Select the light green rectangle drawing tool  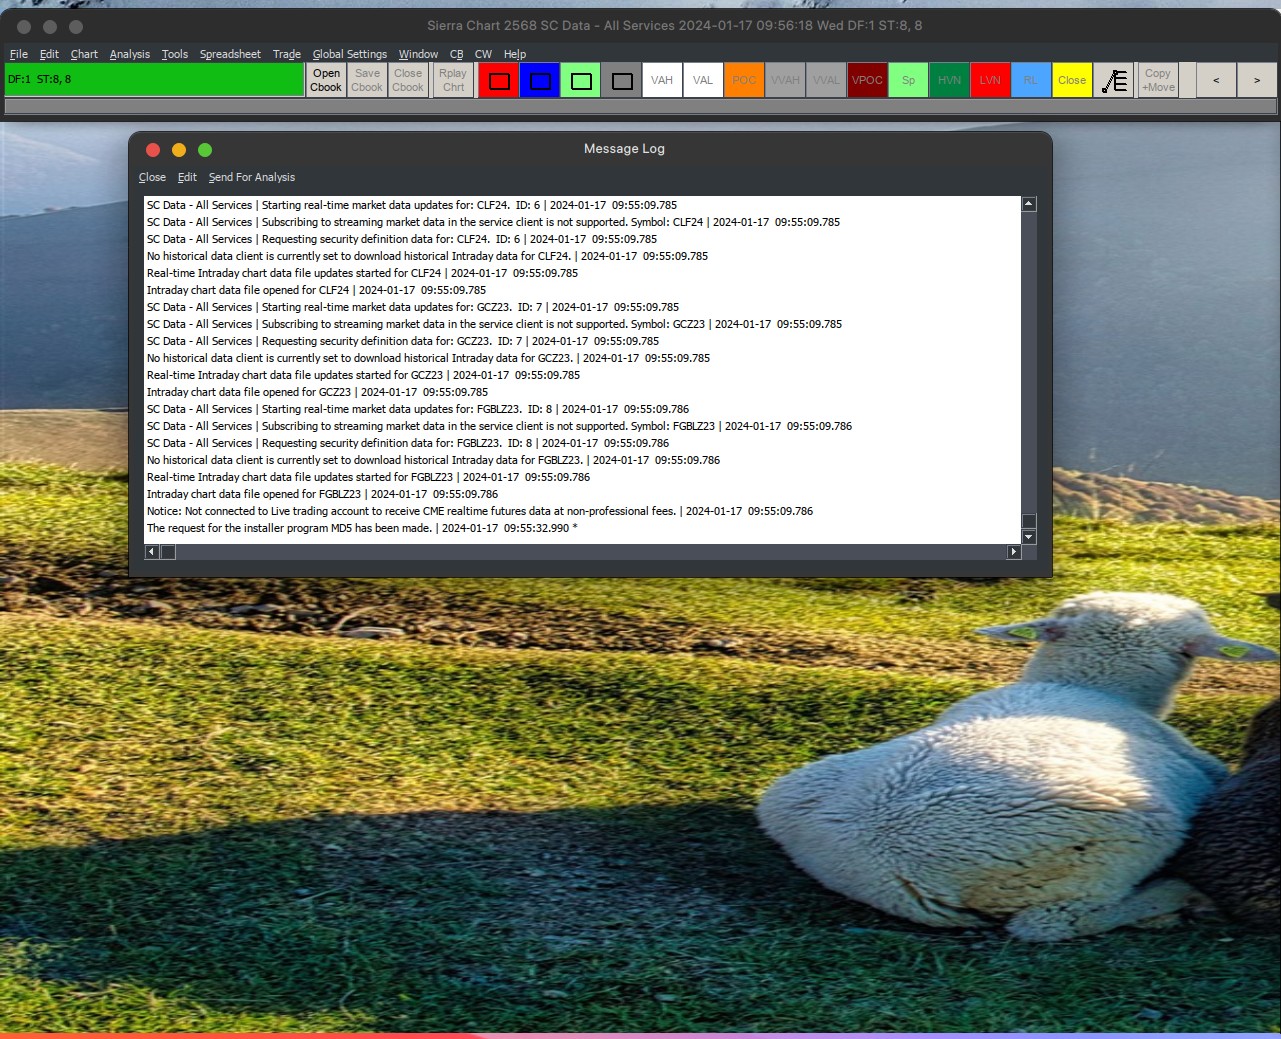pyautogui.click(x=581, y=81)
